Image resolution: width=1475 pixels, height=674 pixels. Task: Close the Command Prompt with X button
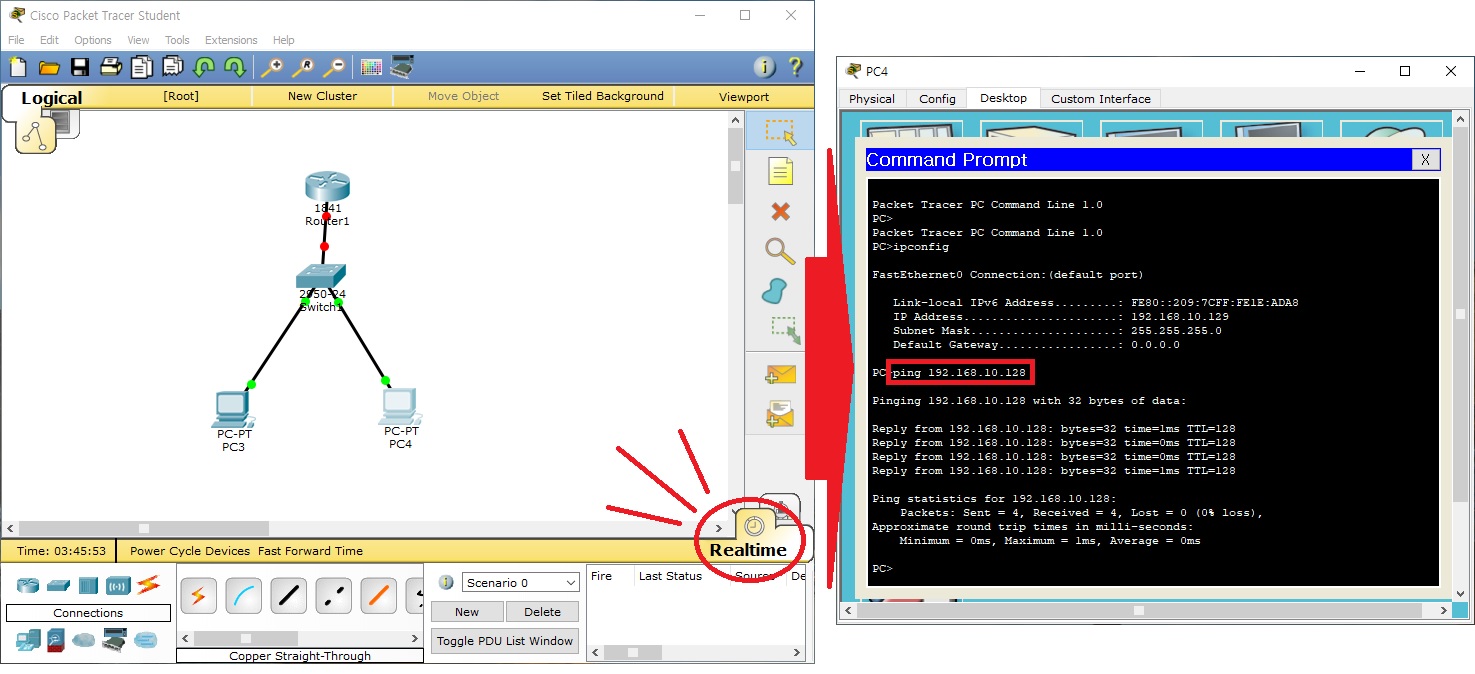(x=1425, y=160)
